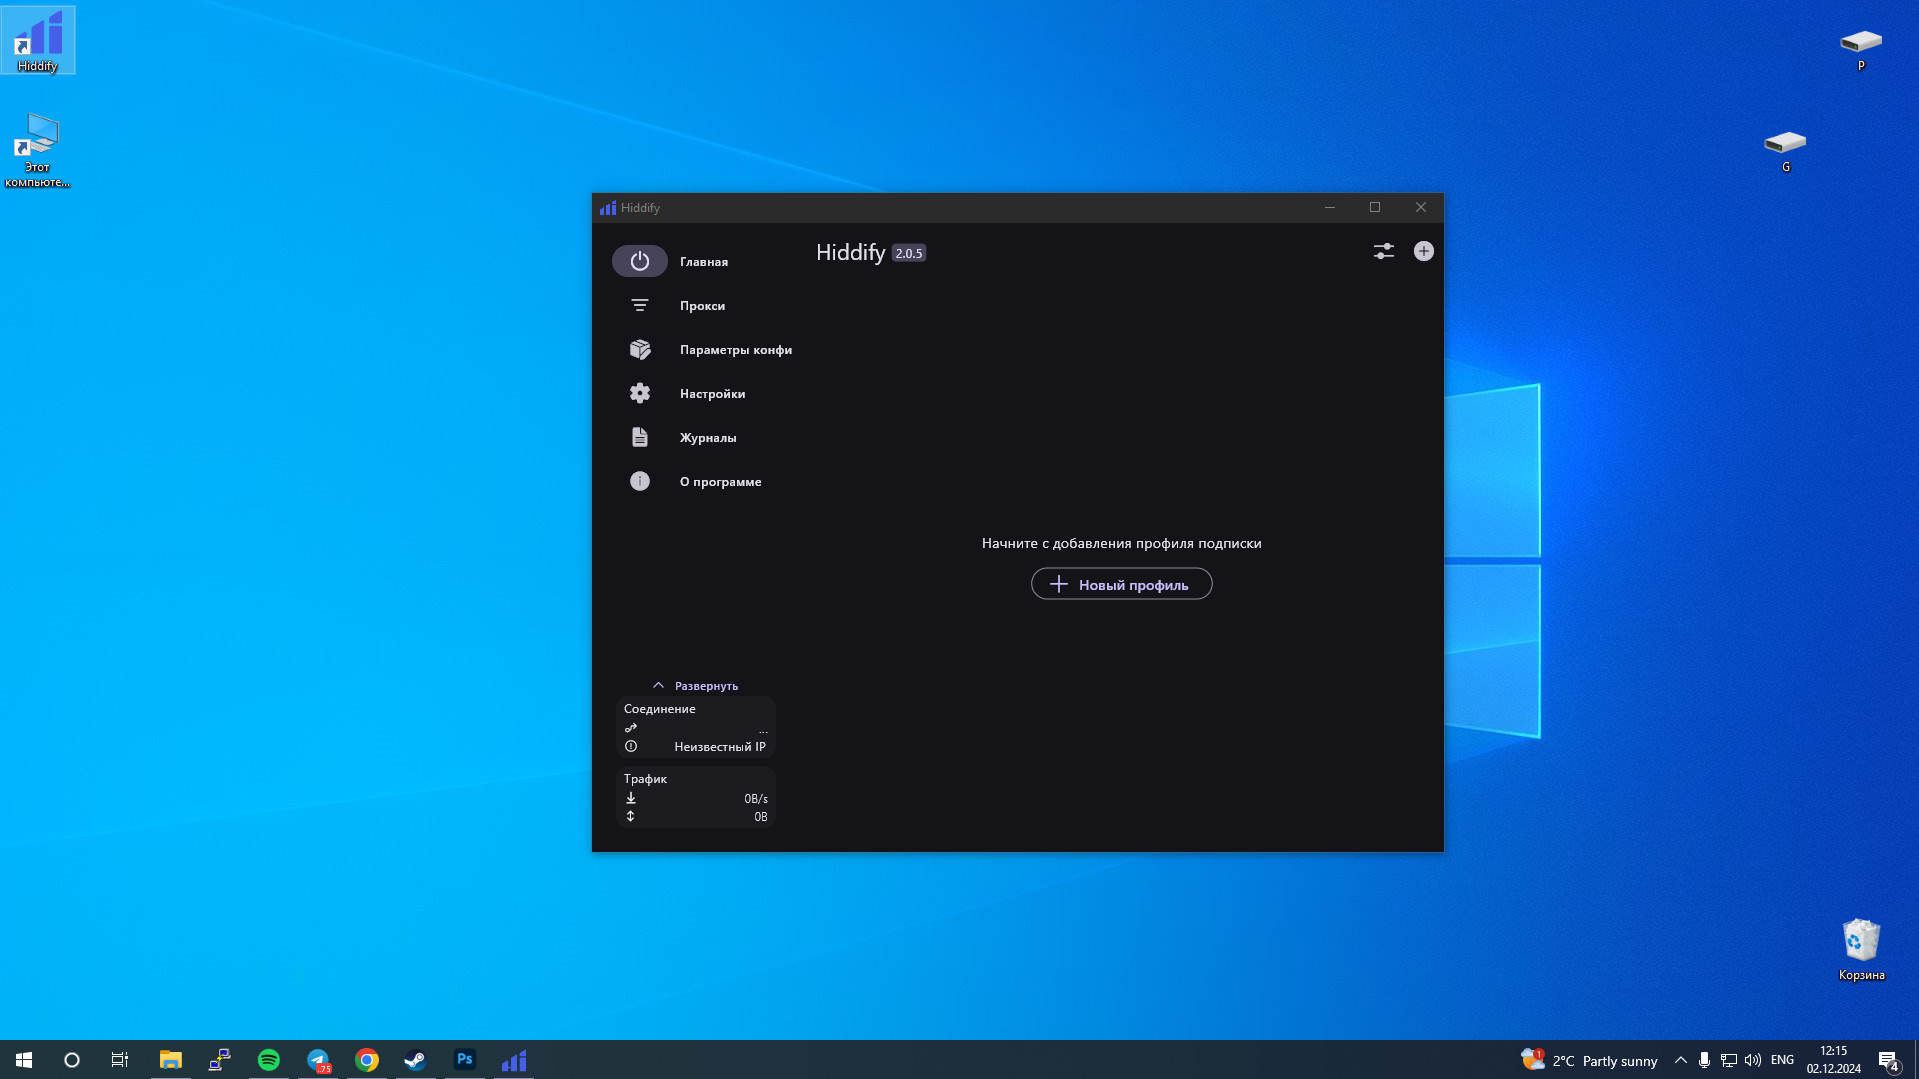Expand sidebar with Развернуть
The height and width of the screenshot is (1079, 1919).
tap(696, 686)
